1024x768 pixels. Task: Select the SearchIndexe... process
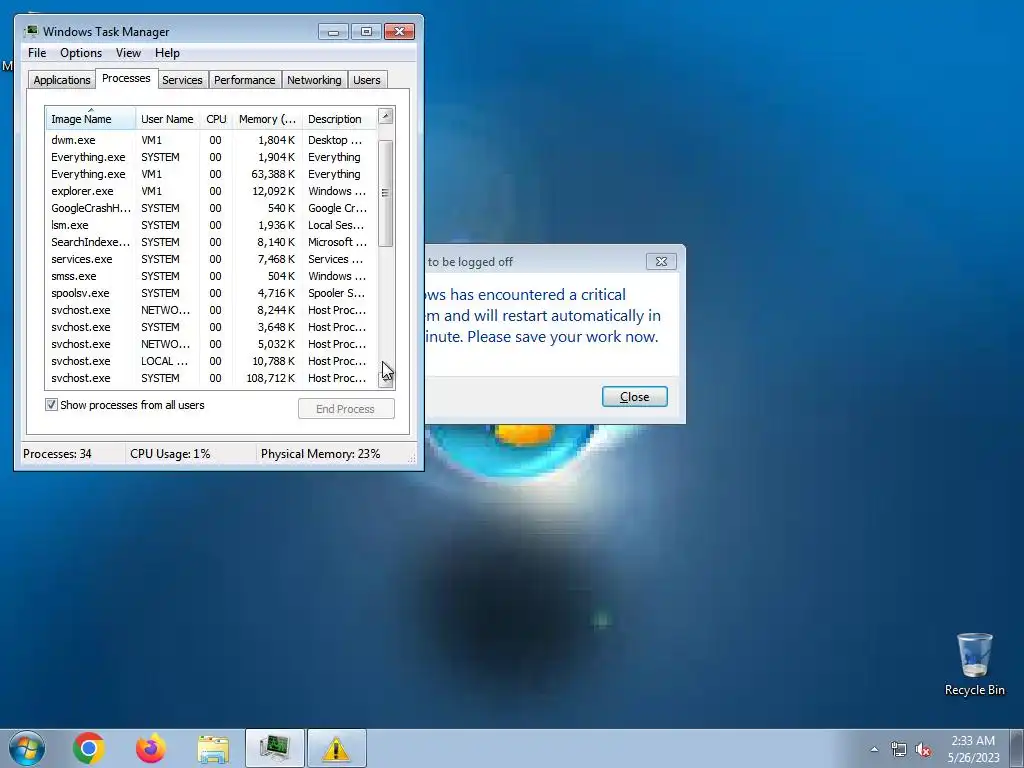211,242
